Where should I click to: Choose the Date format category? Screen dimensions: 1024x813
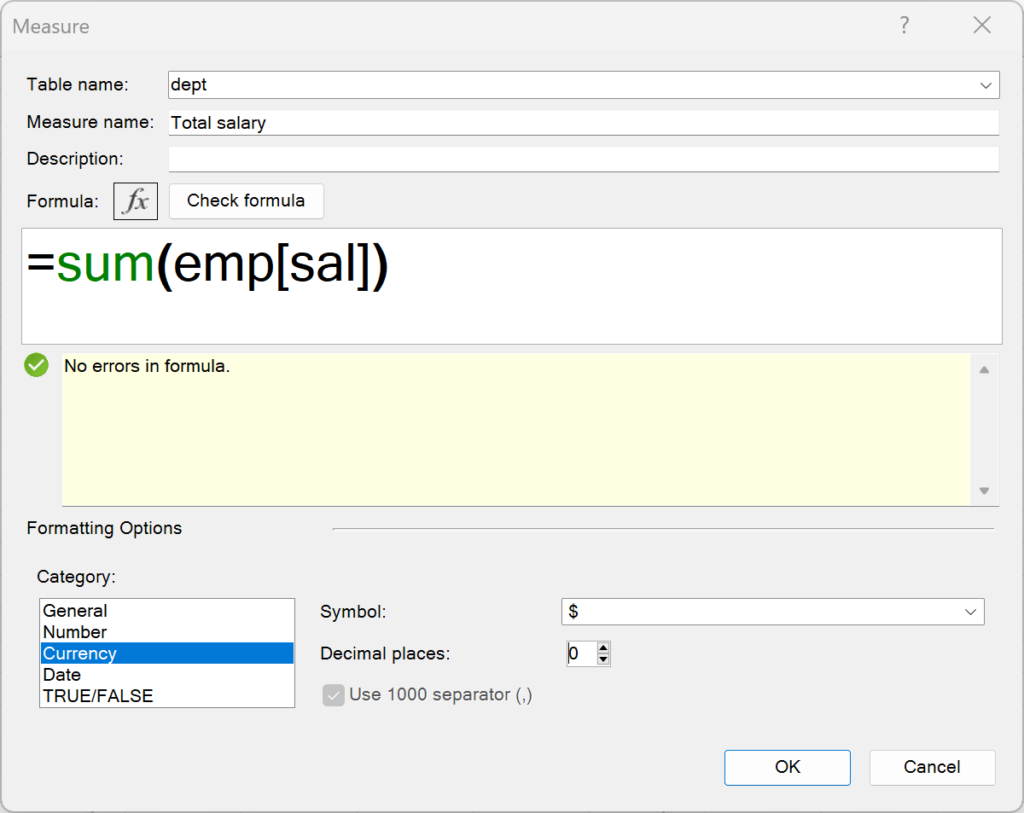click(x=62, y=675)
